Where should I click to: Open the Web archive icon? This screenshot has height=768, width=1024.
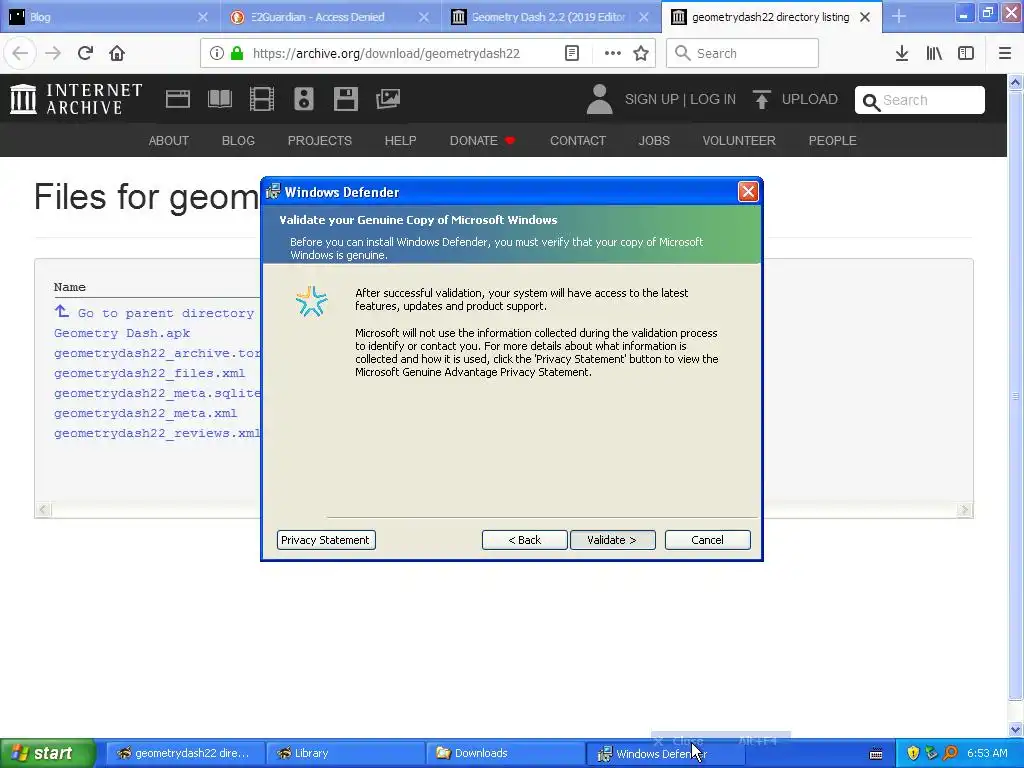click(178, 99)
